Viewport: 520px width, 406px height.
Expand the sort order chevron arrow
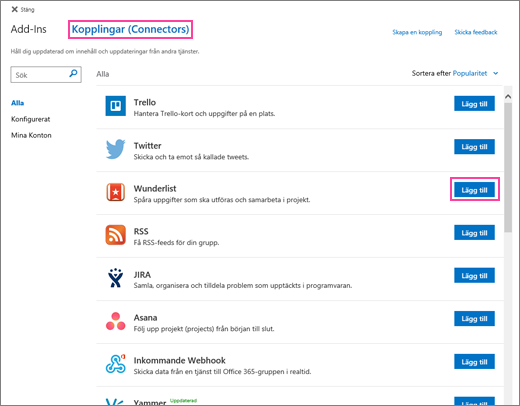[x=496, y=73]
